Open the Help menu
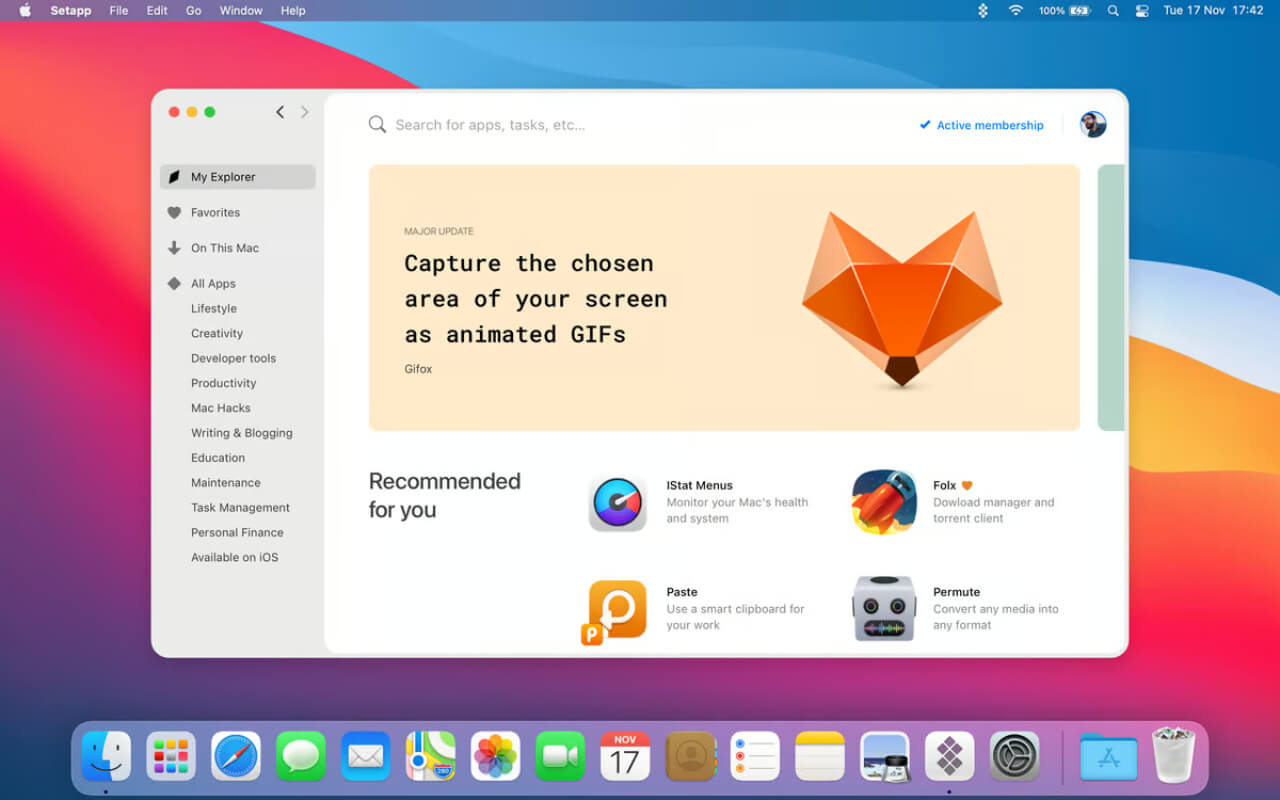 point(293,10)
